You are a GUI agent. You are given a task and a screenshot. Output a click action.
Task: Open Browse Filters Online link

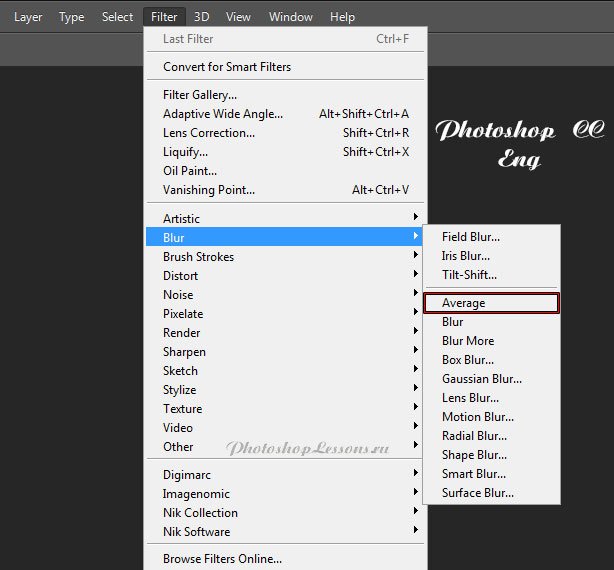coord(222,559)
